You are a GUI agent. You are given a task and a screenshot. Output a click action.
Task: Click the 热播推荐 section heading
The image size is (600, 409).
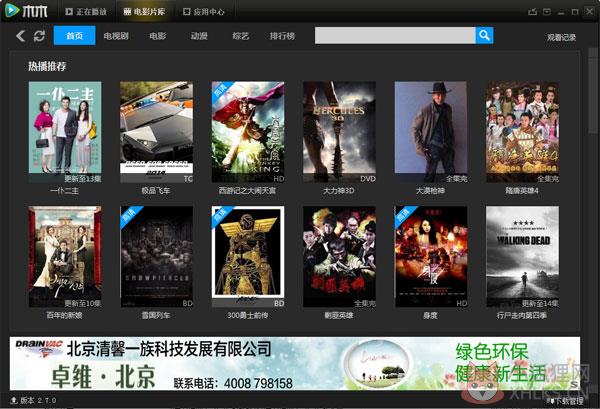pos(47,66)
